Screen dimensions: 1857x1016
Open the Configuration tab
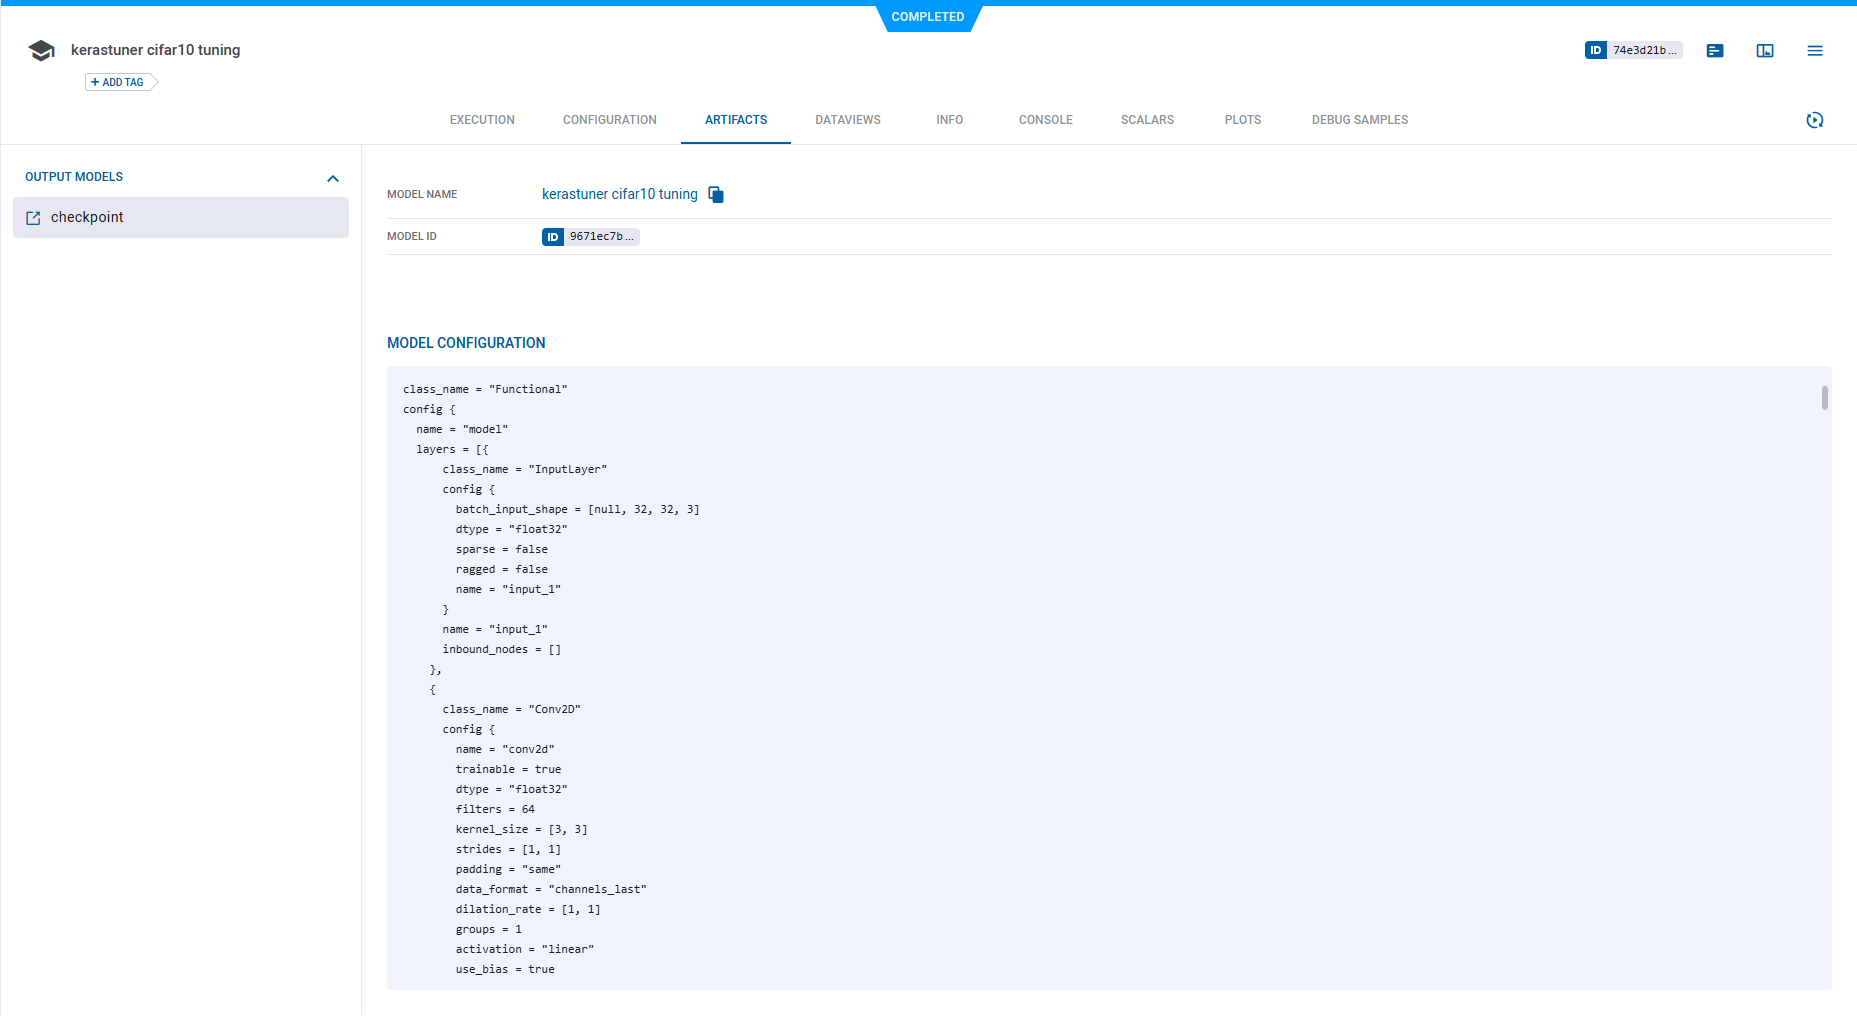[x=609, y=120]
